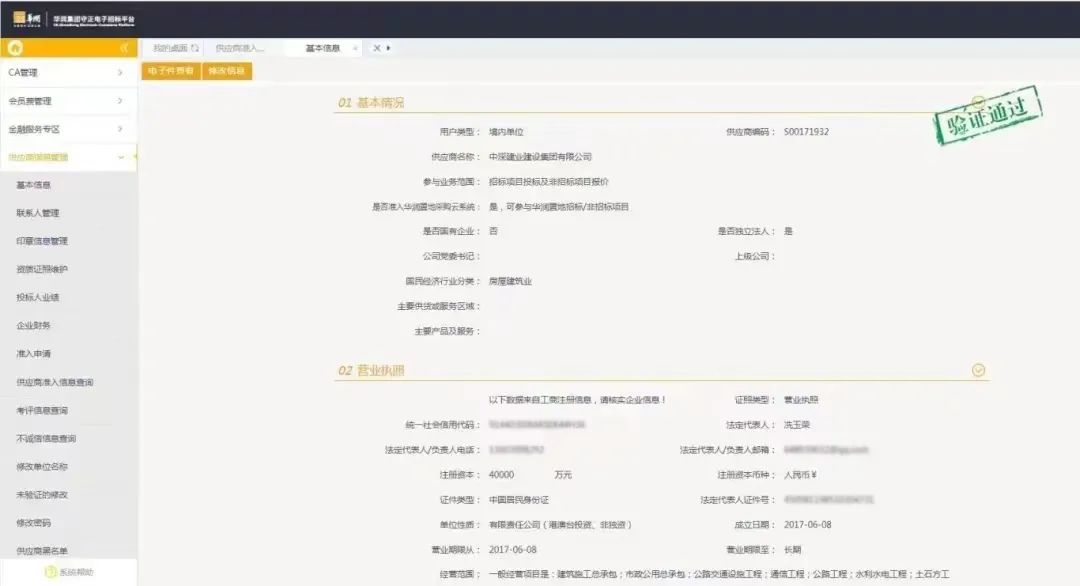Click the tab list arrow icon
Viewport: 1080px width, 586px height.
pyautogui.click(x=388, y=48)
